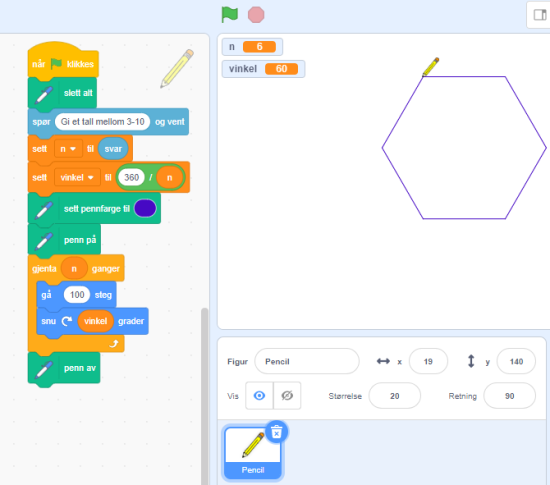
Task: Click the green flag to run the program
Action: coord(230,15)
